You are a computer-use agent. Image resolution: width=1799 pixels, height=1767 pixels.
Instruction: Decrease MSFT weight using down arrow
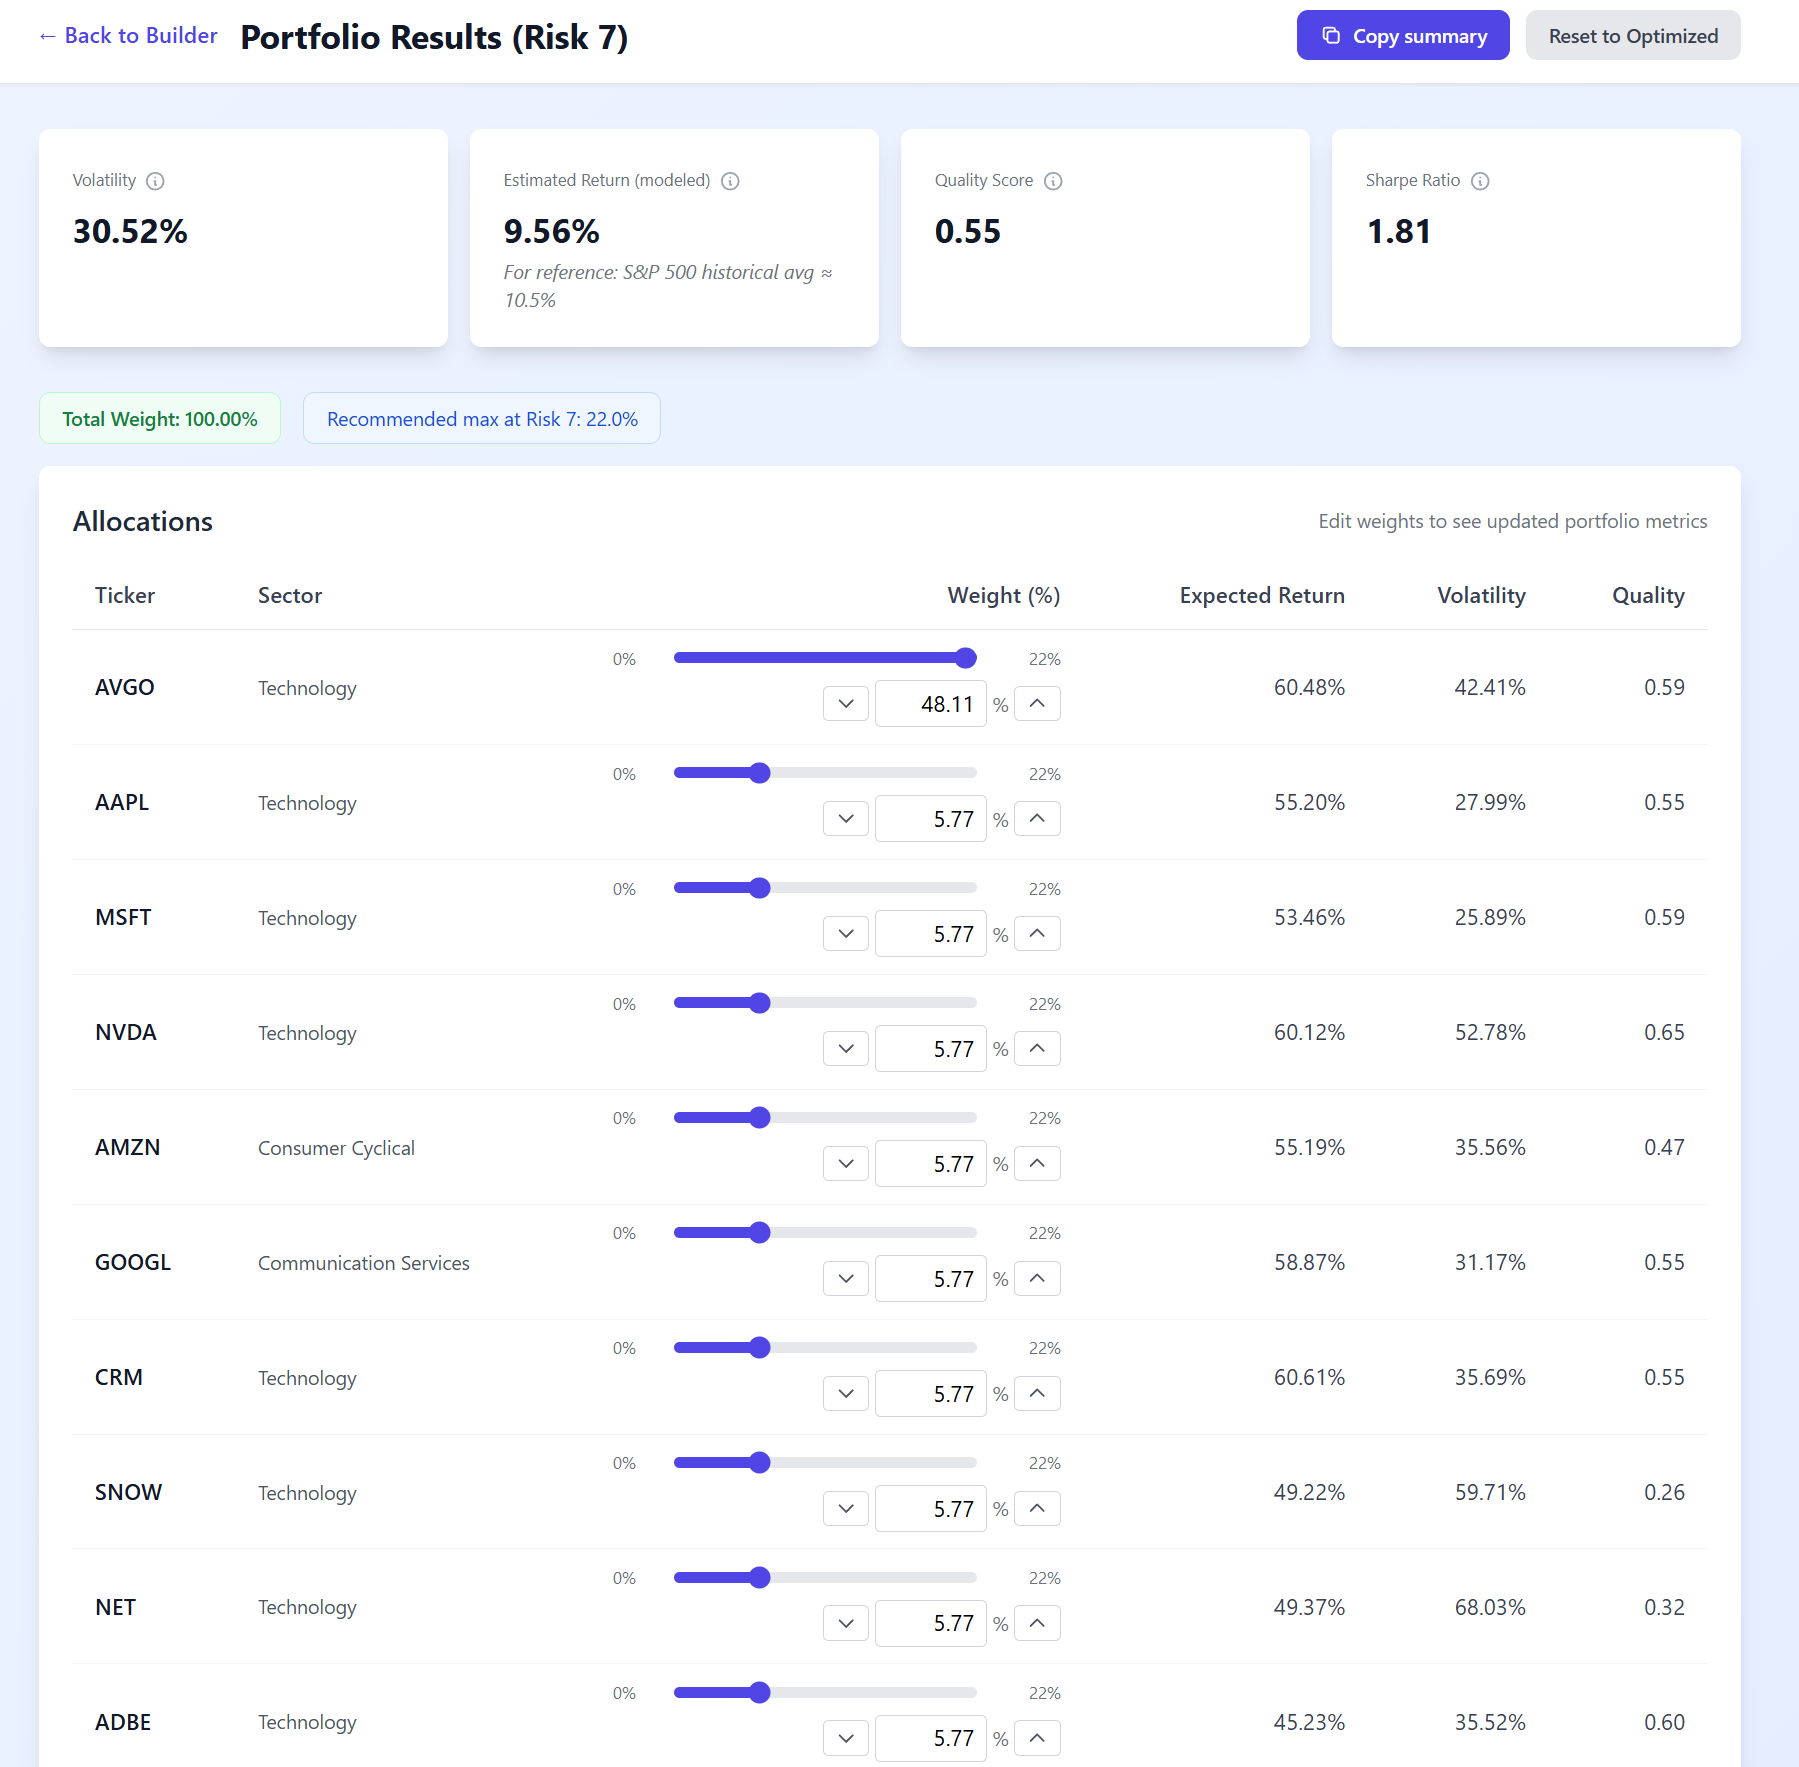[x=845, y=933]
